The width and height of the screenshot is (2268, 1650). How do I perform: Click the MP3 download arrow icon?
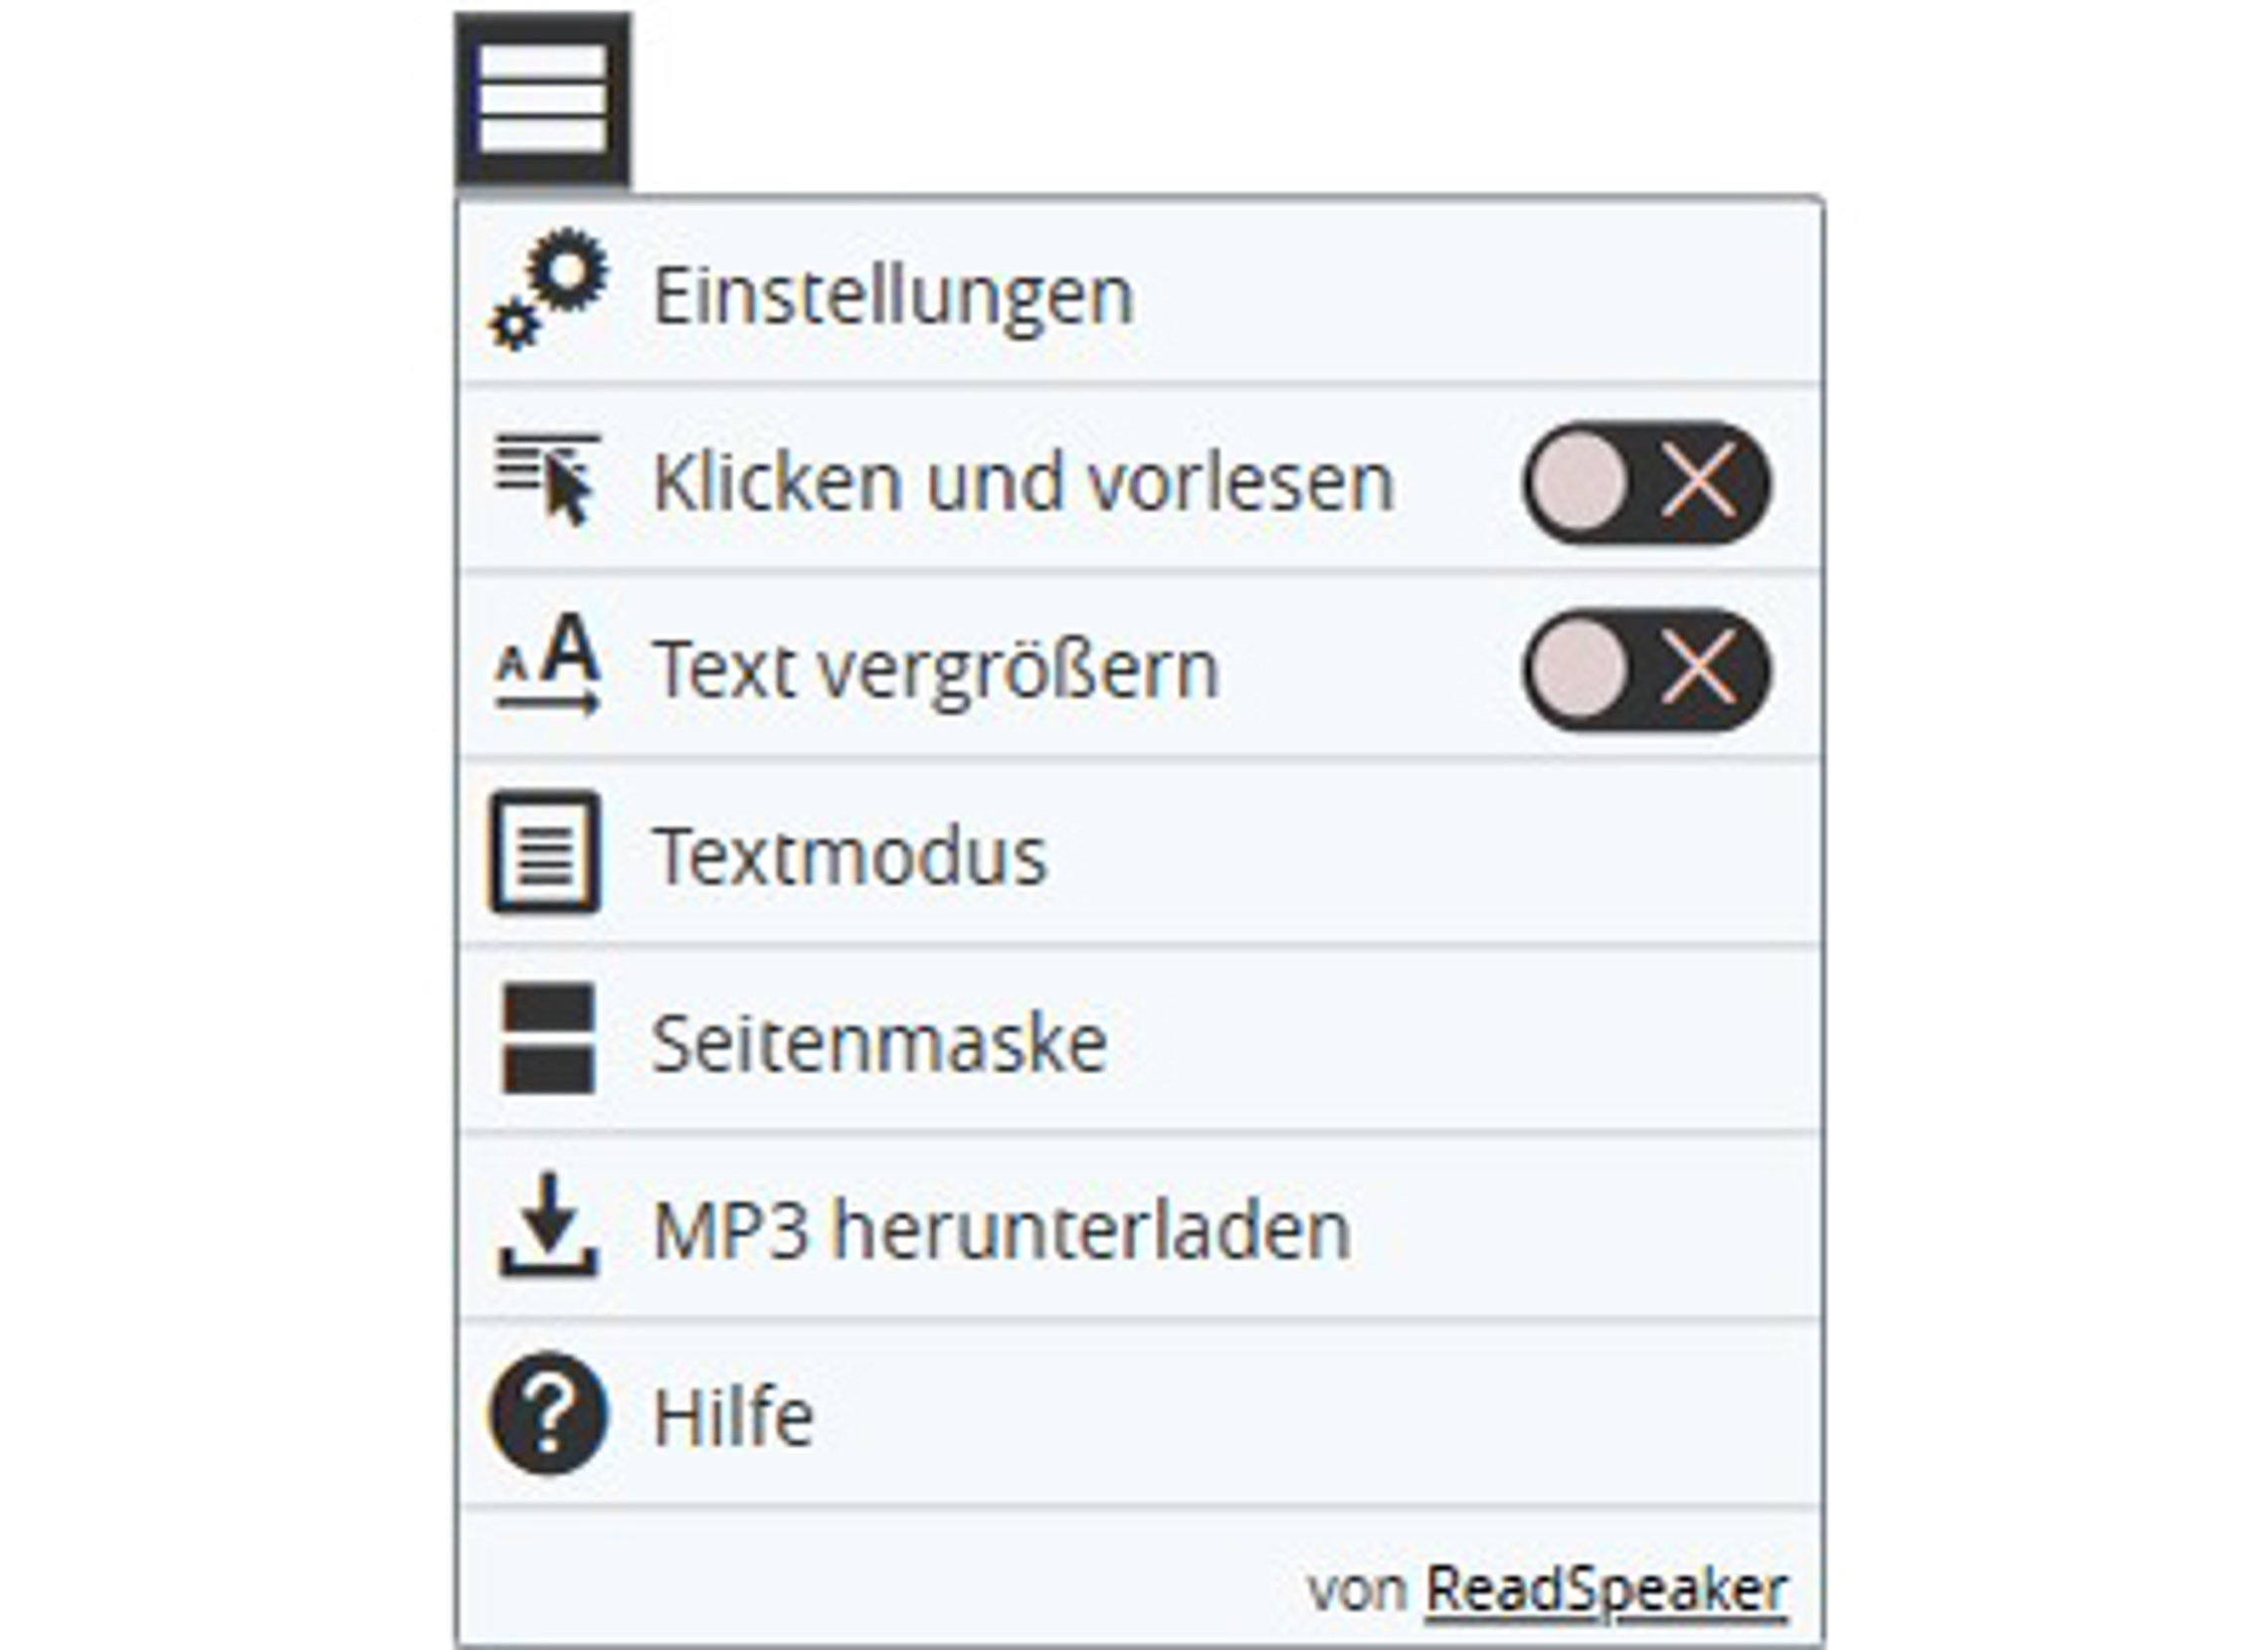tap(548, 1225)
